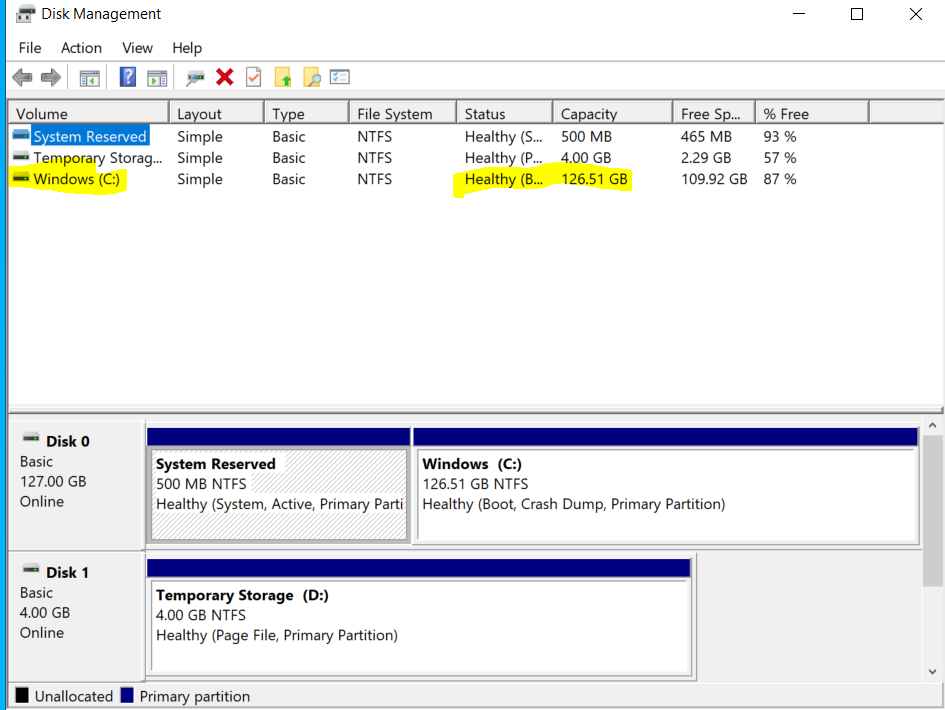
Task: Sort by the % Free column header
Action: pos(812,113)
